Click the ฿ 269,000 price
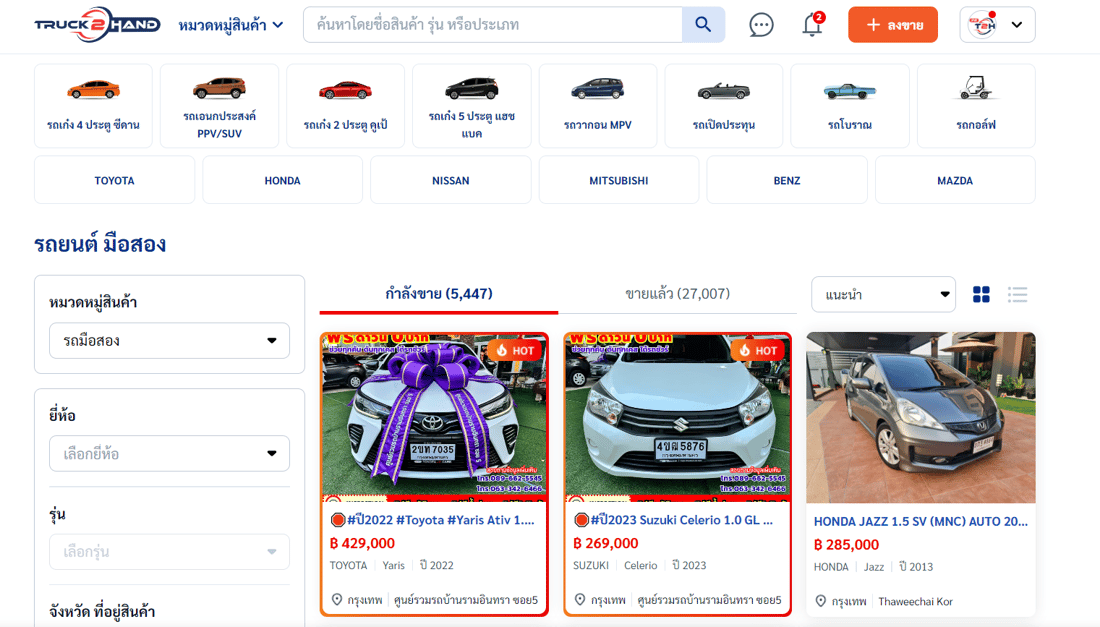Screen dimensions: 1100x627 606,544
